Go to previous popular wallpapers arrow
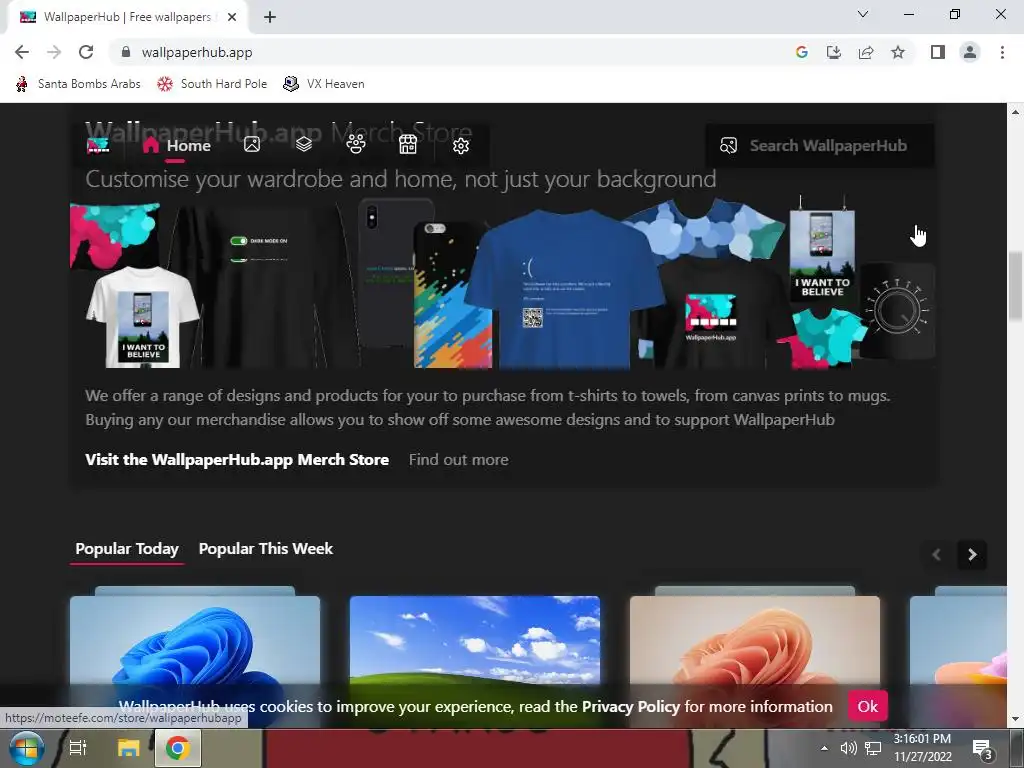 (936, 554)
